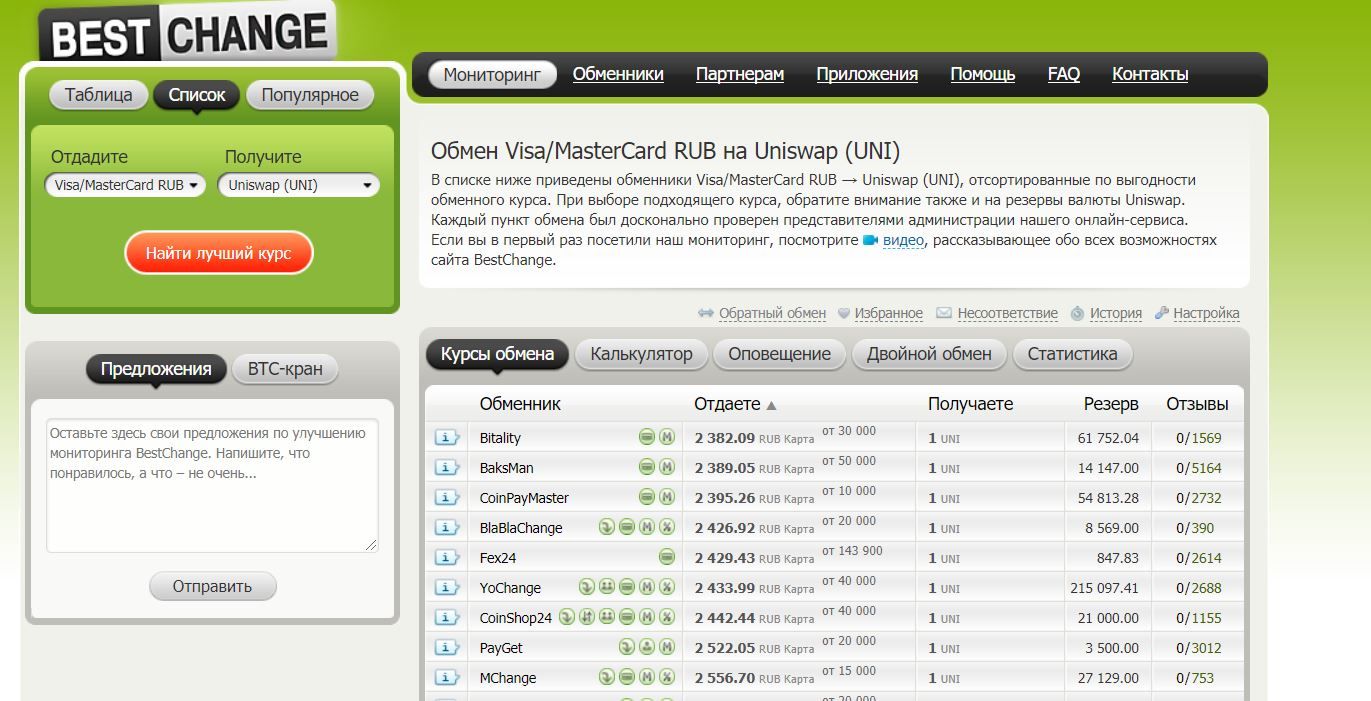The width and height of the screenshot is (1371, 701).
Task: Click the 'видео' link in description
Action: point(904,241)
